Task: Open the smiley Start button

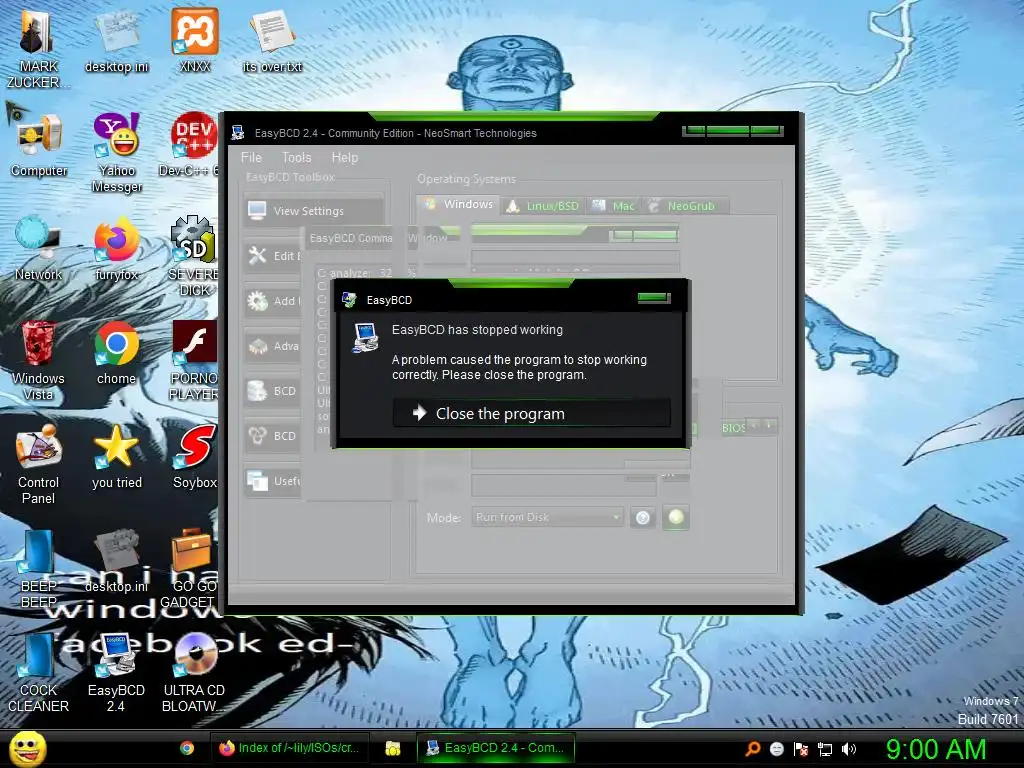Action: click(27, 748)
